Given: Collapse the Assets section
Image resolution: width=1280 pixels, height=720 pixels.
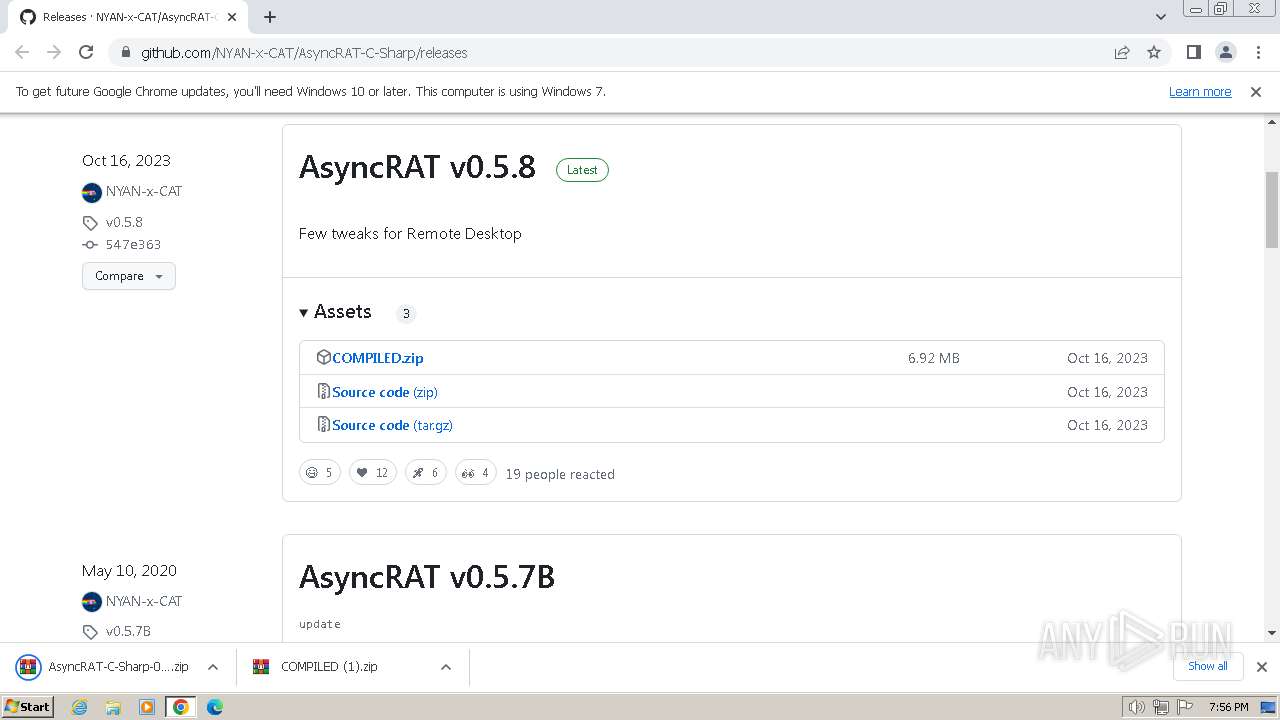Looking at the screenshot, I should 336,312.
